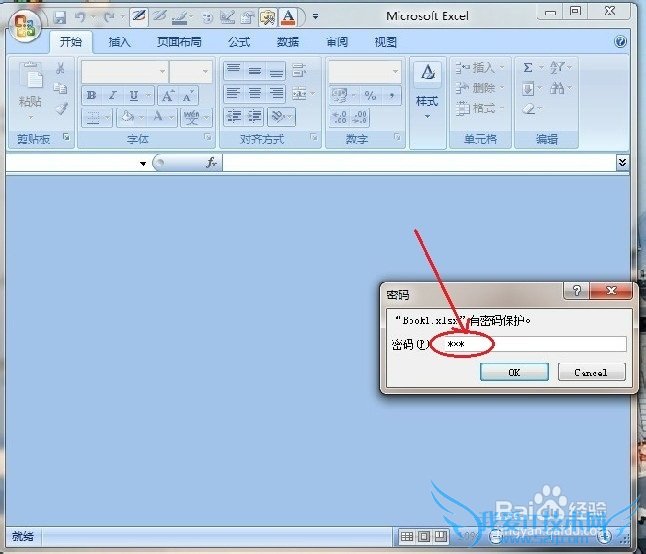
Task: Click Increase Decimal icon
Action: pyautogui.click(x=339, y=117)
